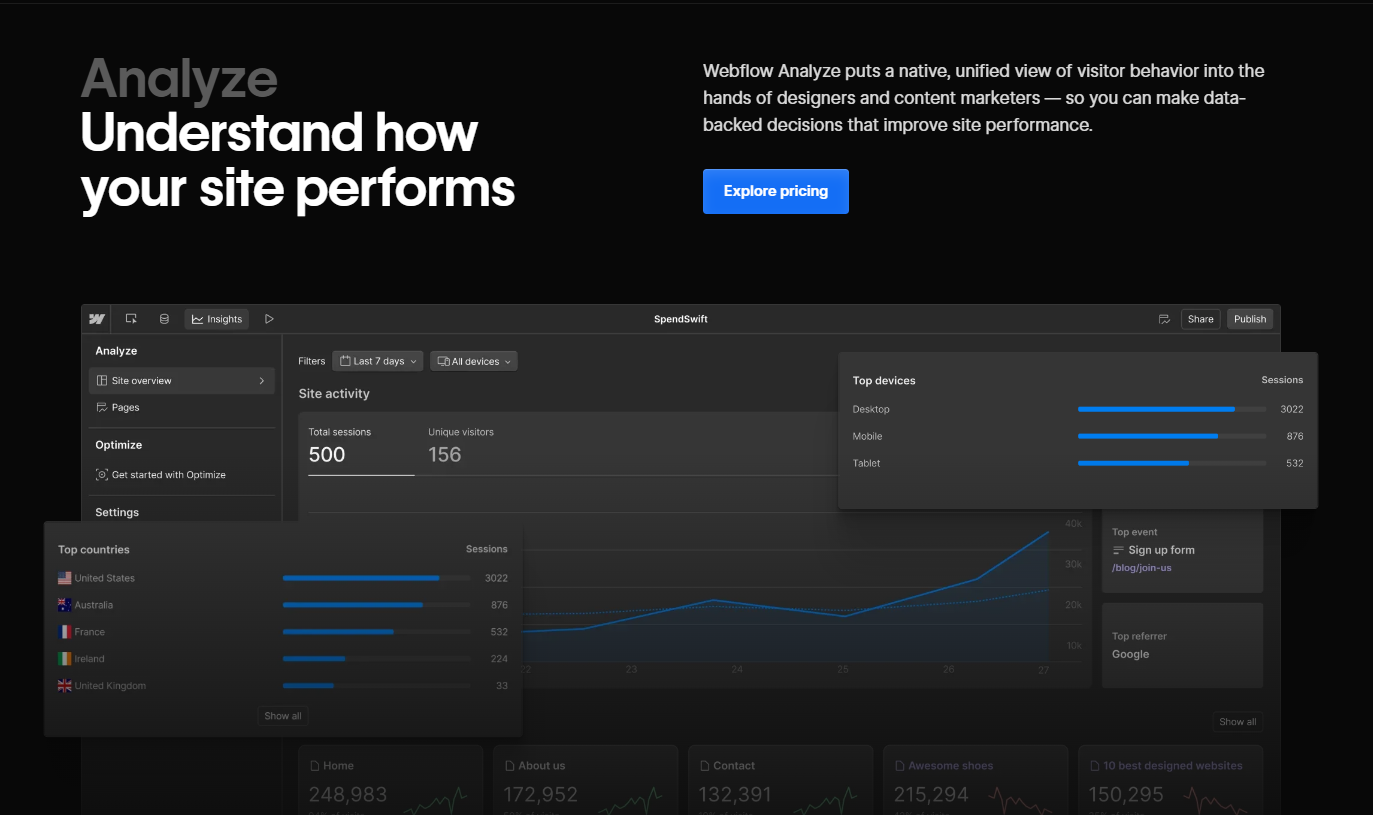1373x815 pixels.
Task: Click the page icon beside Contact
Action: pos(704,766)
